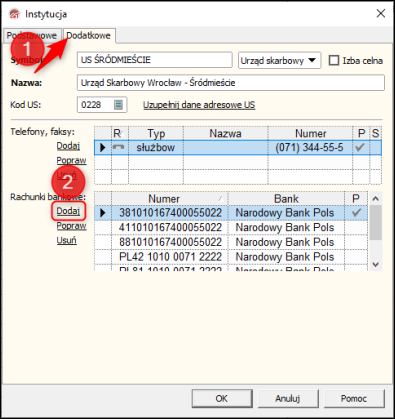Click down arrow of bank accounts scrollbar
This screenshot has width=395, height=419.
click(376, 264)
